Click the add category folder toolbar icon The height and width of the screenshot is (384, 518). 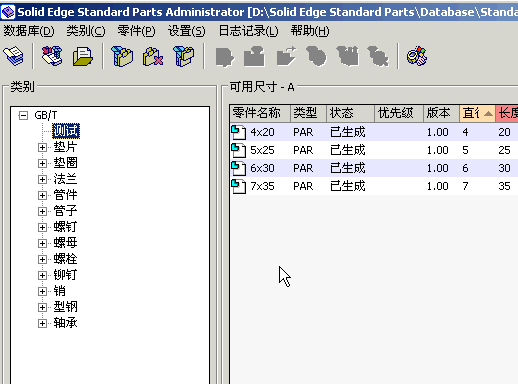click(122, 56)
